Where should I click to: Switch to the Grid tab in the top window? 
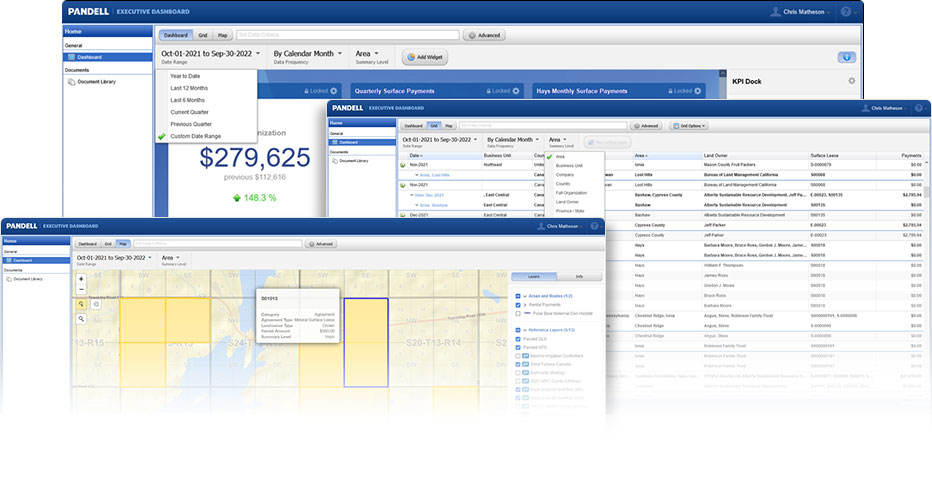pos(203,35)
